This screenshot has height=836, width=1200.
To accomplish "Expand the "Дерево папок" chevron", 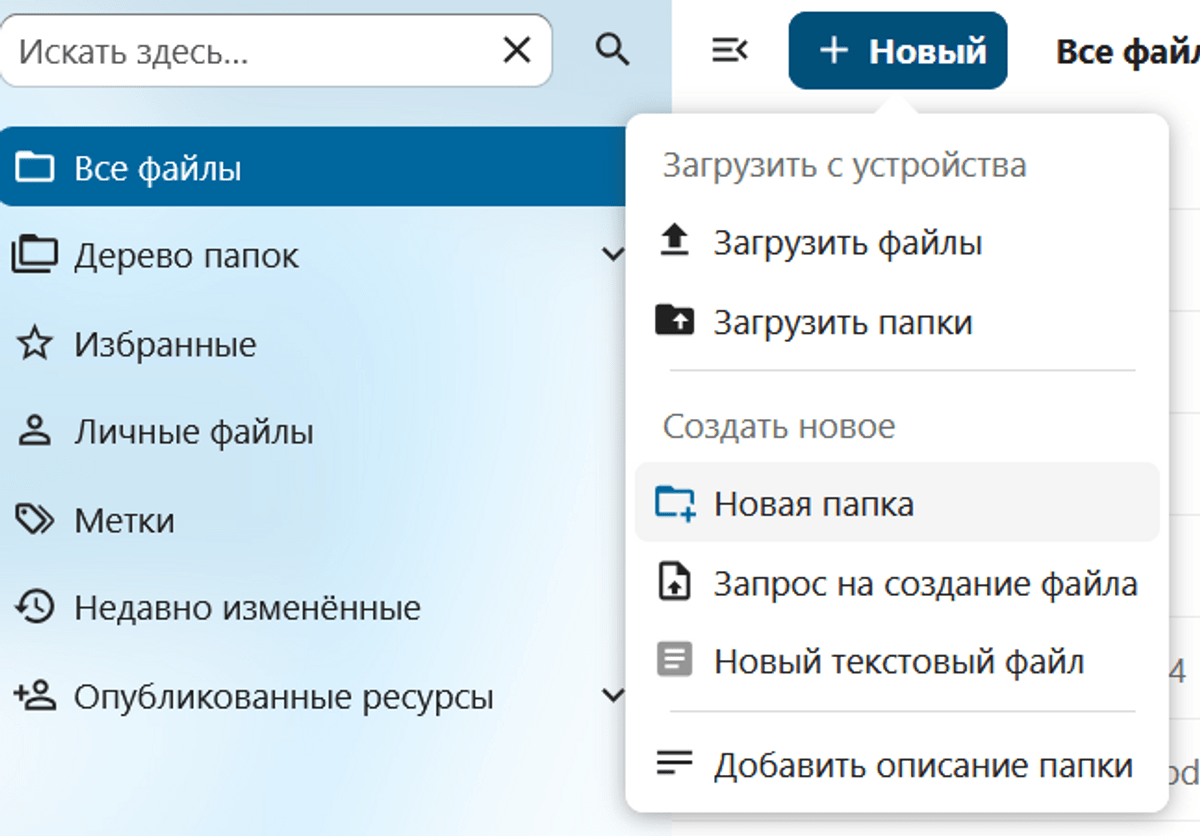I will [613, 255].
